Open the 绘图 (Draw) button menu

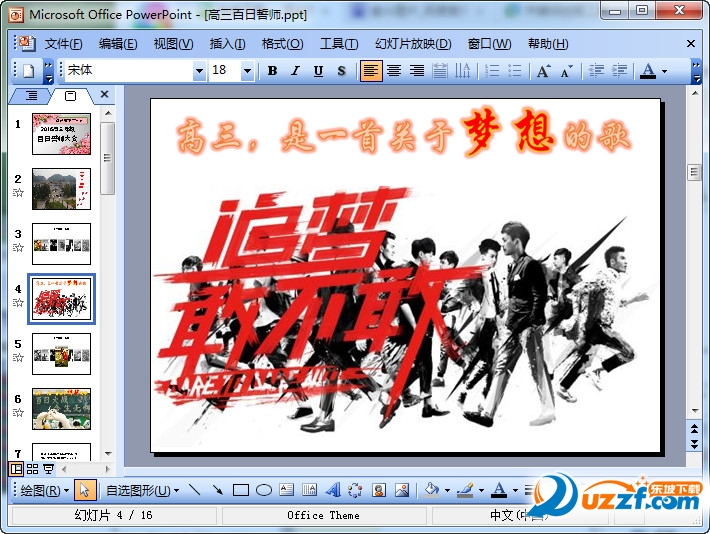pos(45,490)
